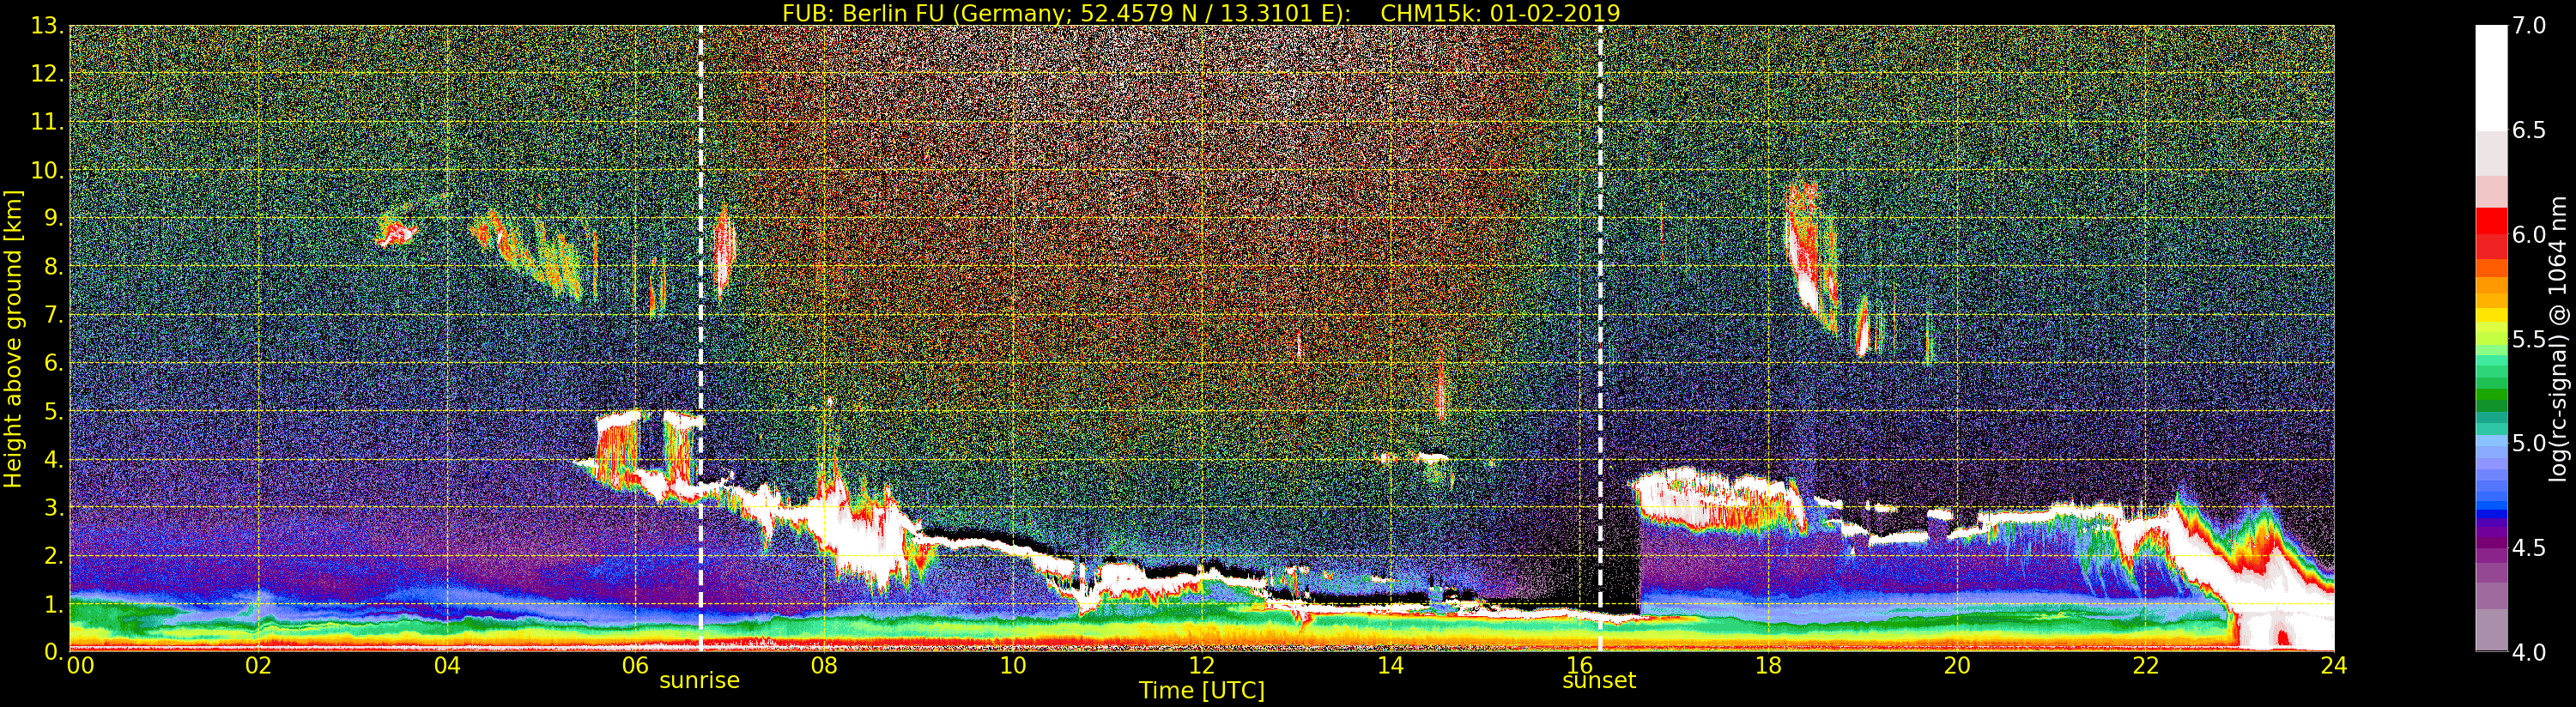
Task: Click the '3.' height axis tick
Action: [54, 508]
